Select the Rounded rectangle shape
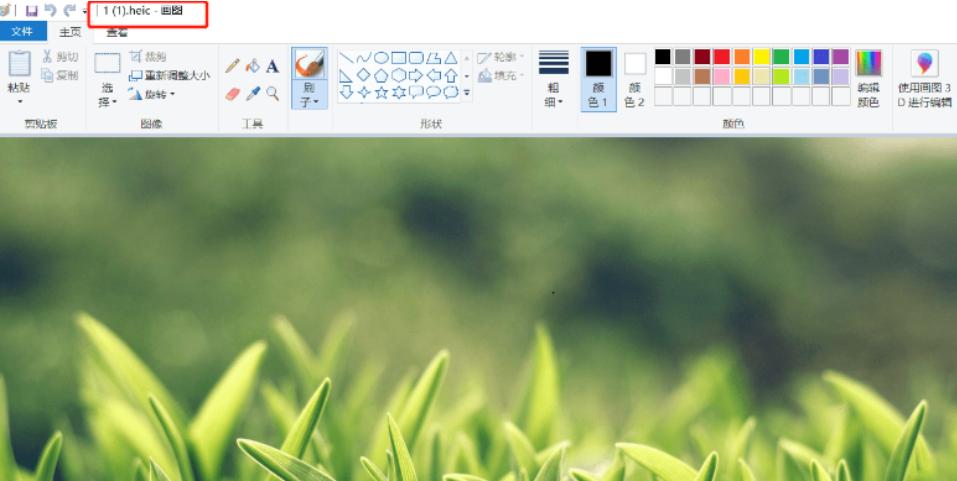 click(416, 58)
